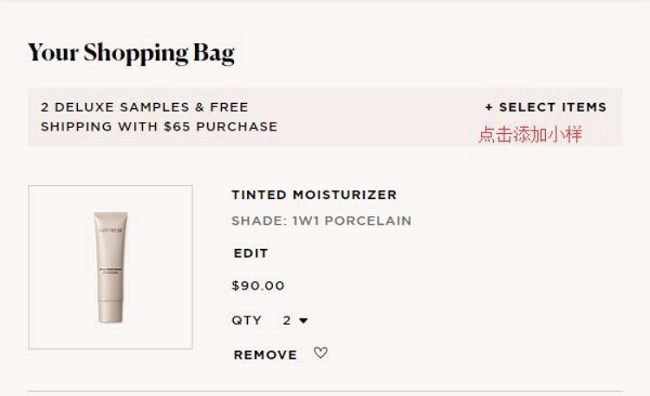This screenshot has height=396, width=650.
Task: Open the quantity dropdown arrow
Action: tap(303, 321)
